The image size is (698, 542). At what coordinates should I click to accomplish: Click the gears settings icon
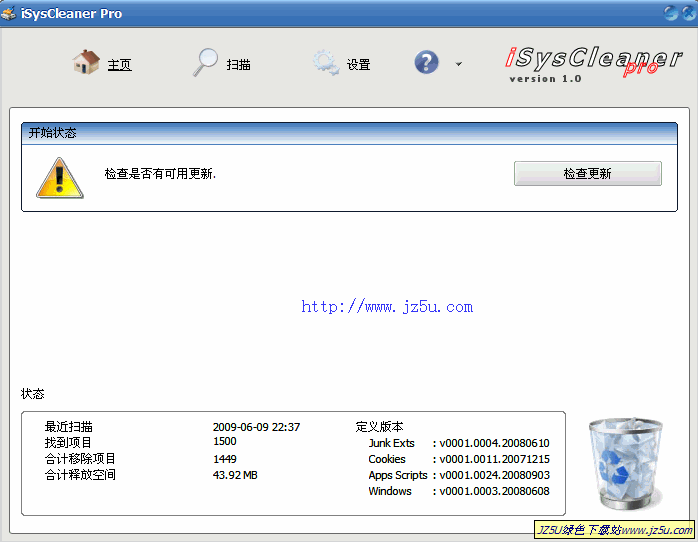click(x=325, y=62)
